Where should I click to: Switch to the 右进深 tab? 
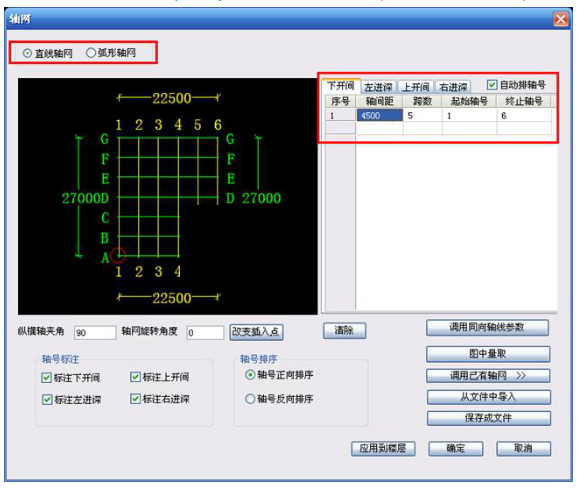point(453,87)
